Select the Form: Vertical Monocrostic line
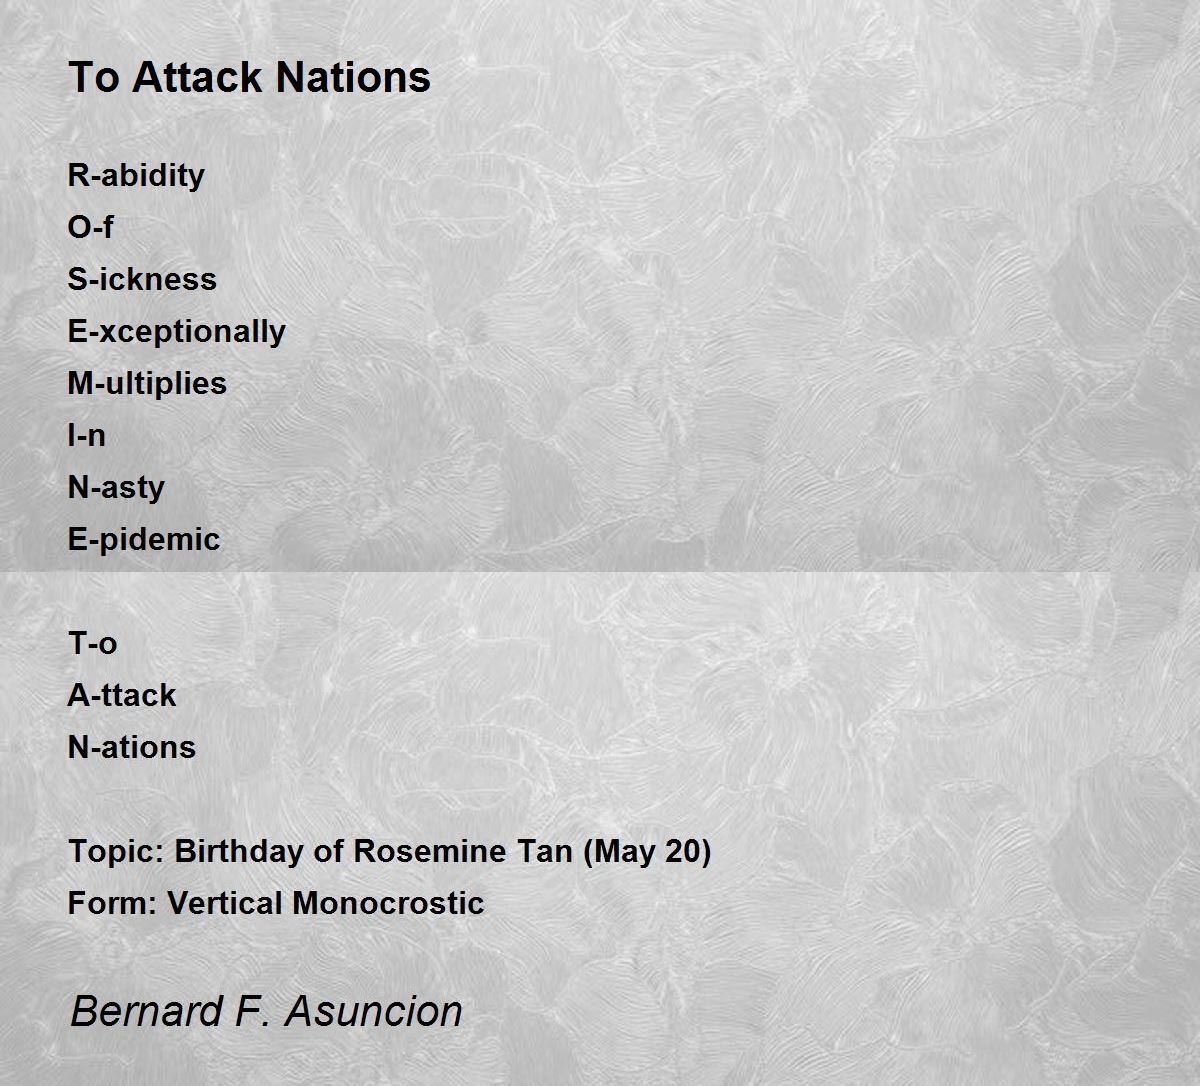The image size is (1200, 1086). click(x=276, y=903)
